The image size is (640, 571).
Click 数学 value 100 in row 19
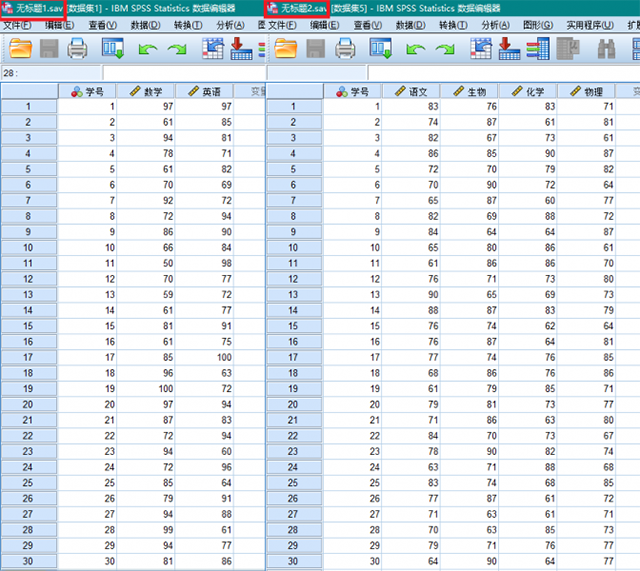pos(146,389)
